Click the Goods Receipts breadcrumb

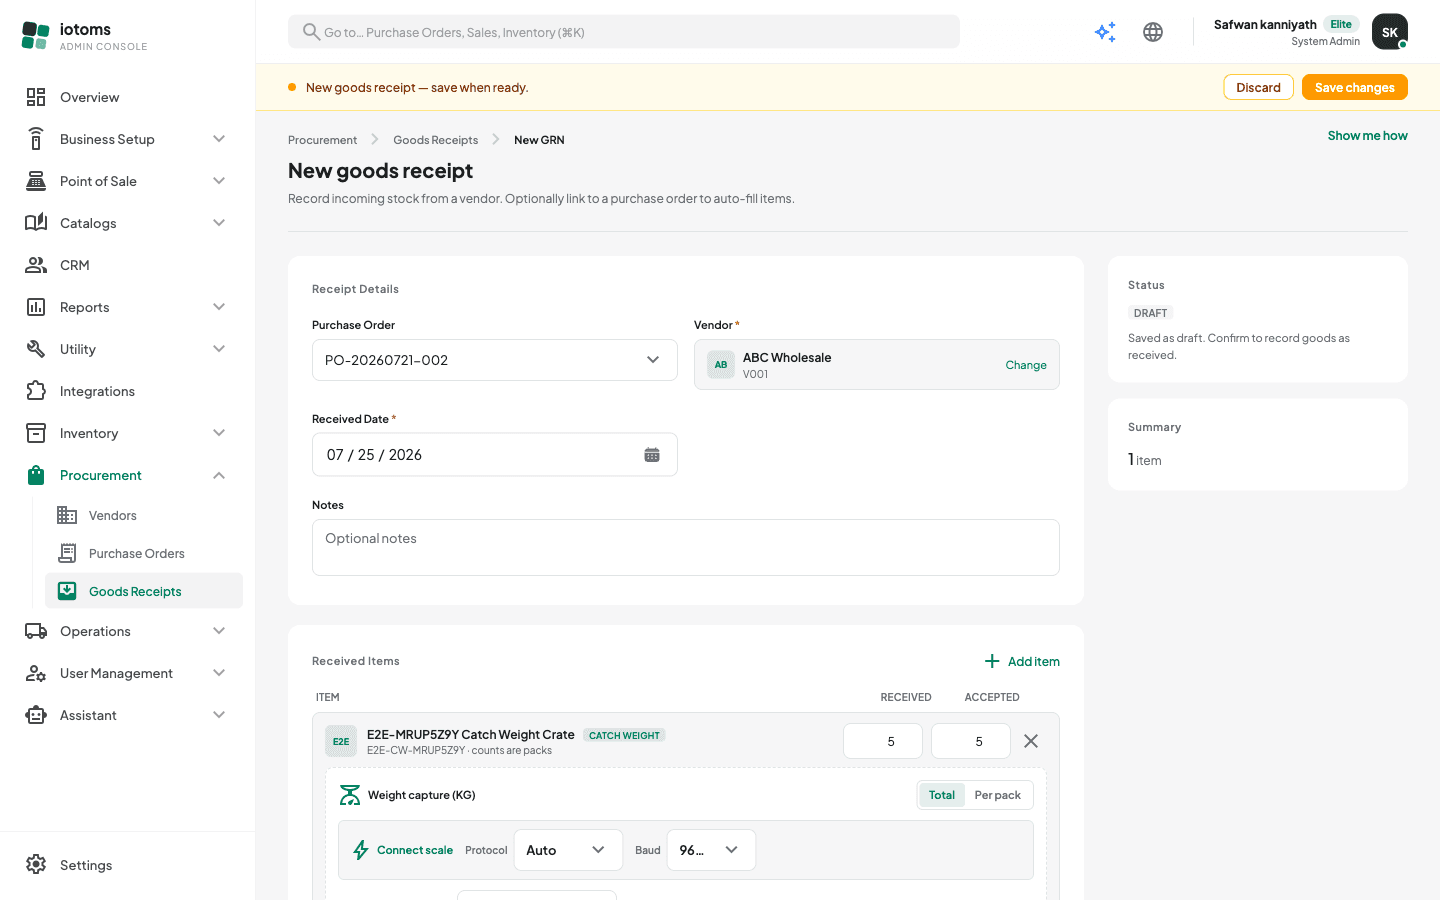435,140
